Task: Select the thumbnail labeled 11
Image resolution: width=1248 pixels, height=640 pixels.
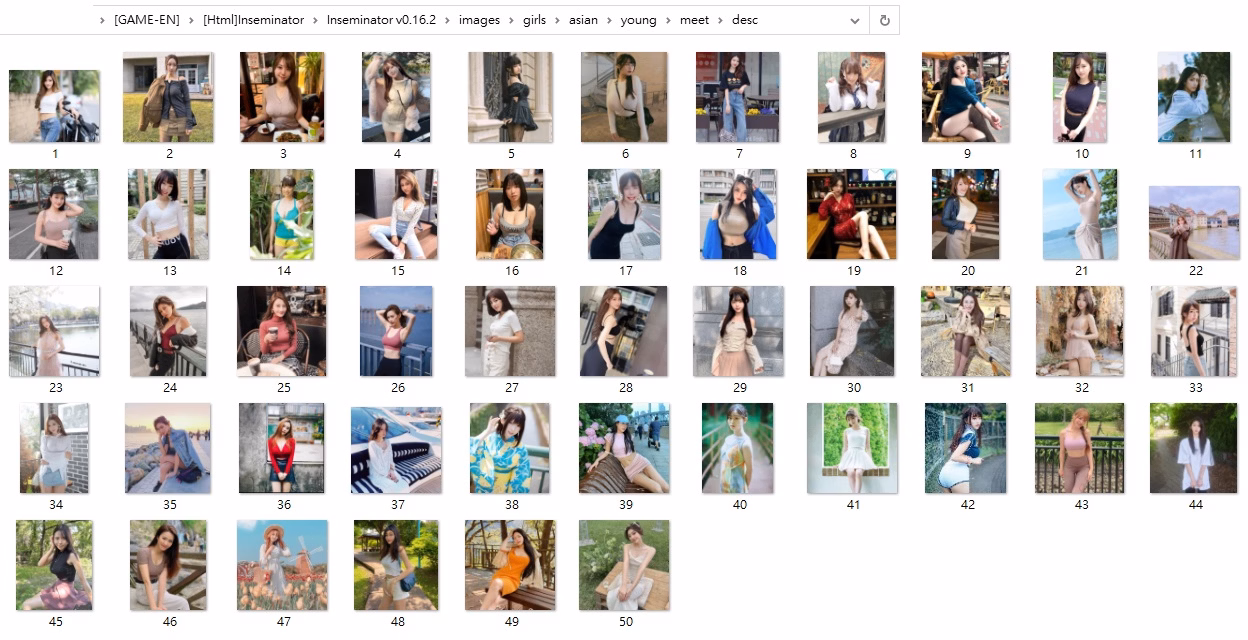Action: pyautogui.click(x=1194, y=97)
